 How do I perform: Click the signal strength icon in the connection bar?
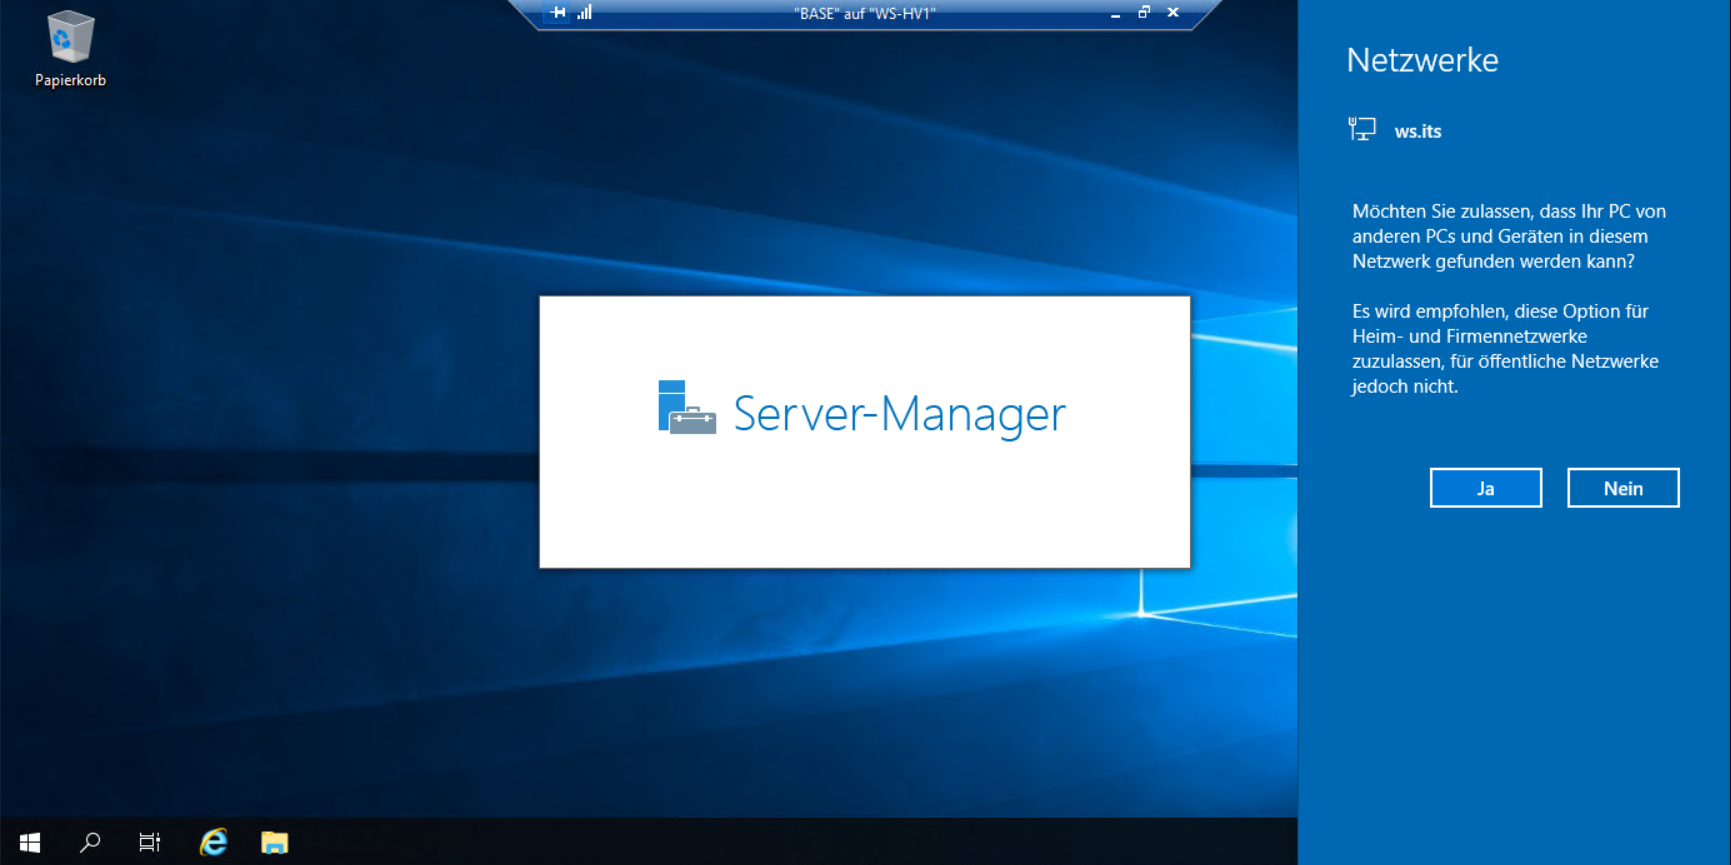pyautogui.click(x=585, y=13)
